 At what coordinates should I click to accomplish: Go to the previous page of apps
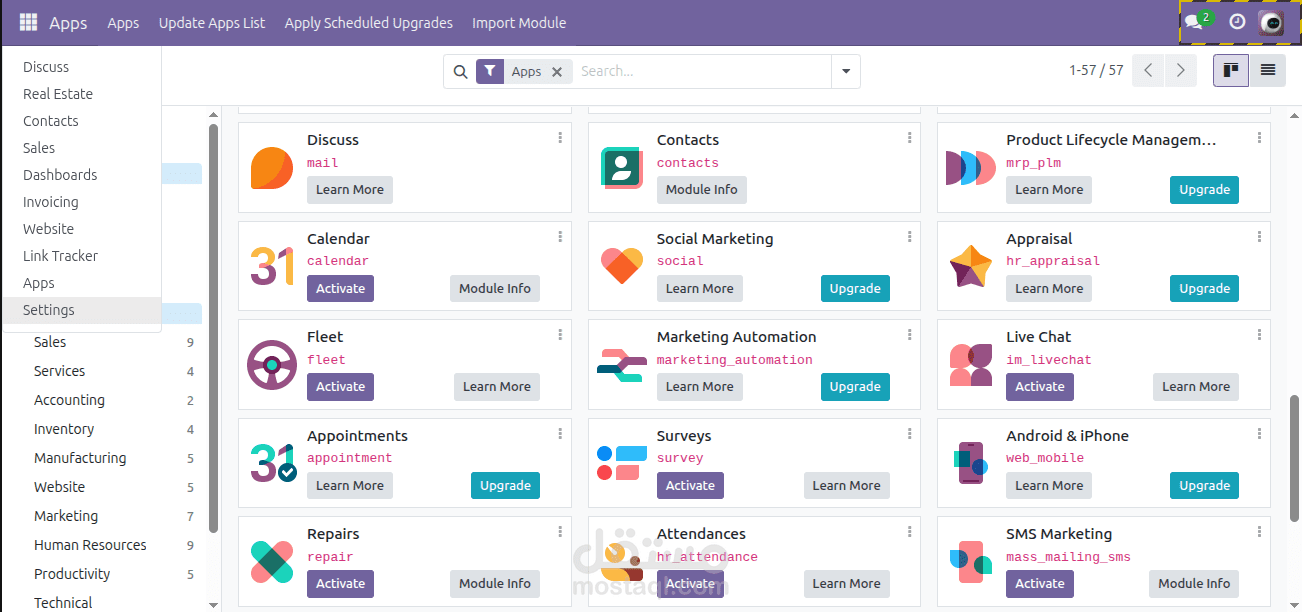pyautogui.click(x=1148, y=70)
